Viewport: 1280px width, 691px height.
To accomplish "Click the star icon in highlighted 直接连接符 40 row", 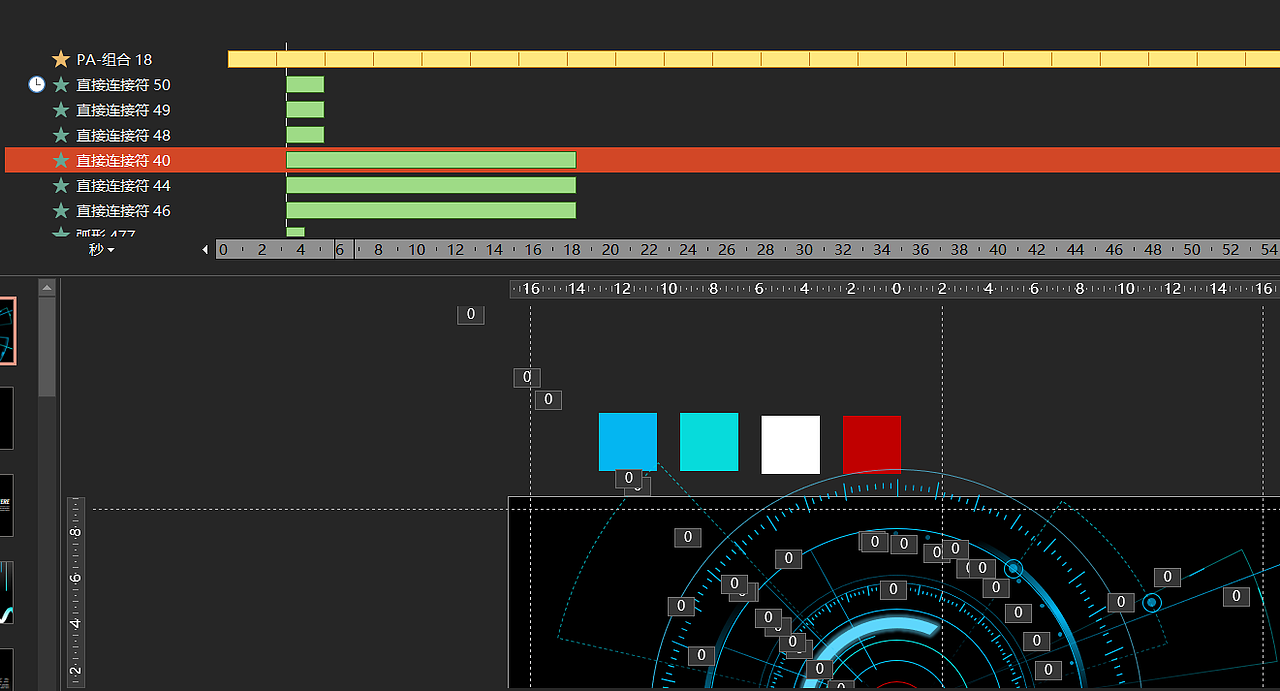I will click(61, 160).
